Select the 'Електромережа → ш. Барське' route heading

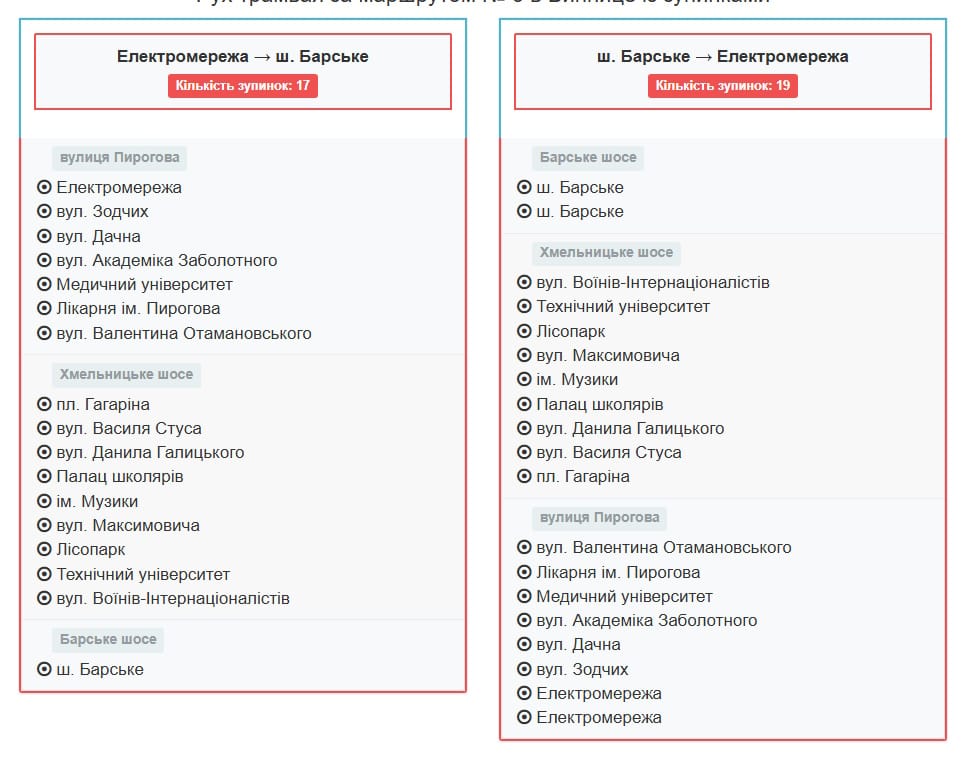[243, 57]
